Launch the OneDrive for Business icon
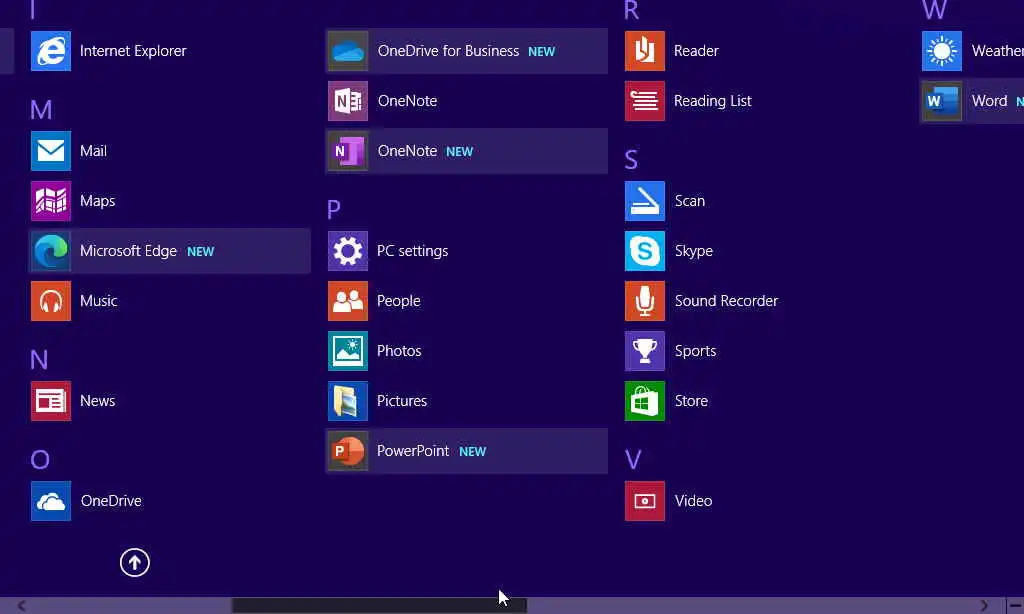1024x614 pixels. [348, 51]
